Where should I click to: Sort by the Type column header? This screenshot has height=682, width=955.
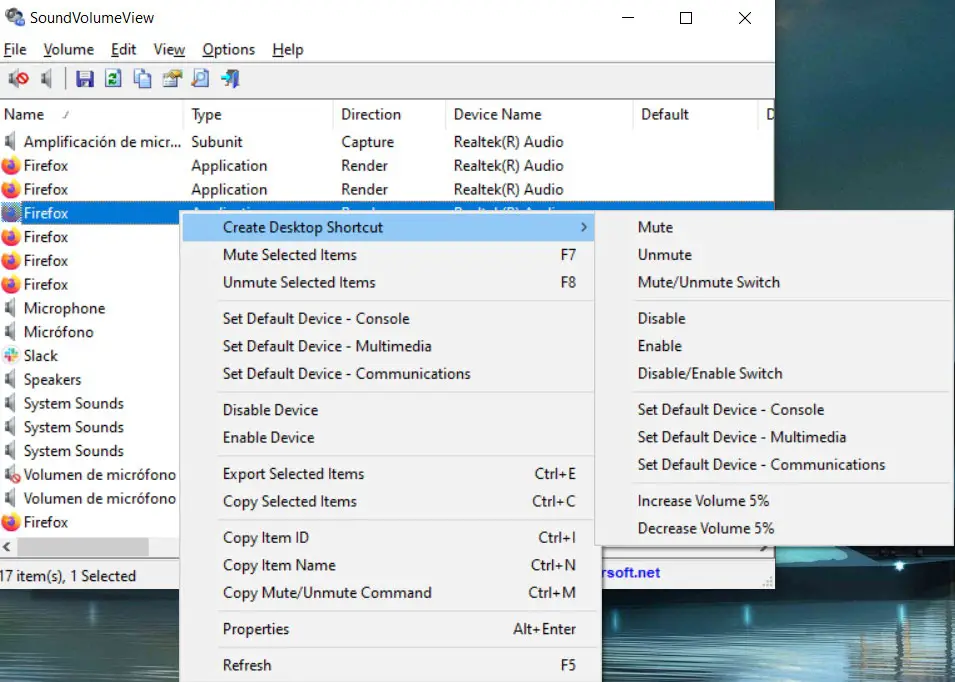(258, 114)
